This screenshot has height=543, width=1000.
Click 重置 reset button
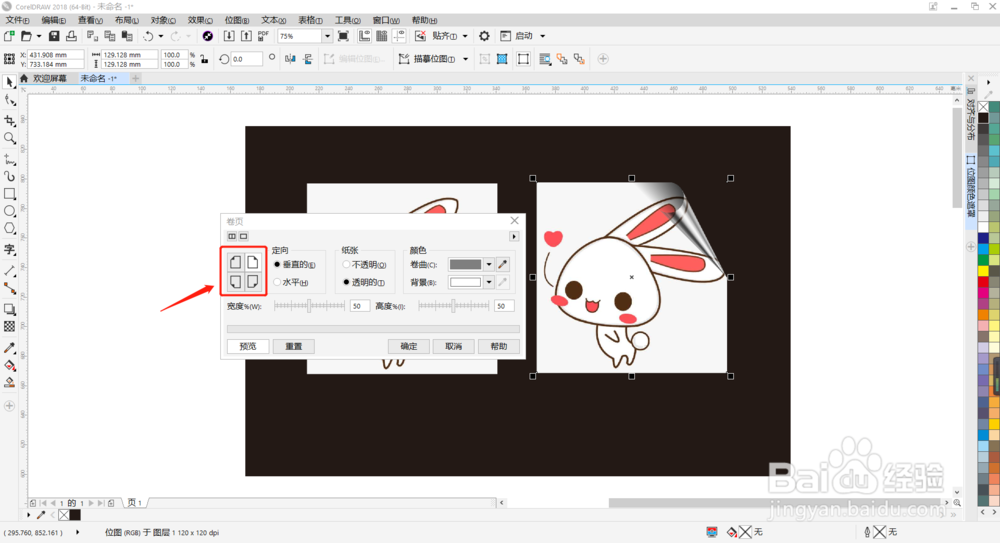(x=293, y=346)
